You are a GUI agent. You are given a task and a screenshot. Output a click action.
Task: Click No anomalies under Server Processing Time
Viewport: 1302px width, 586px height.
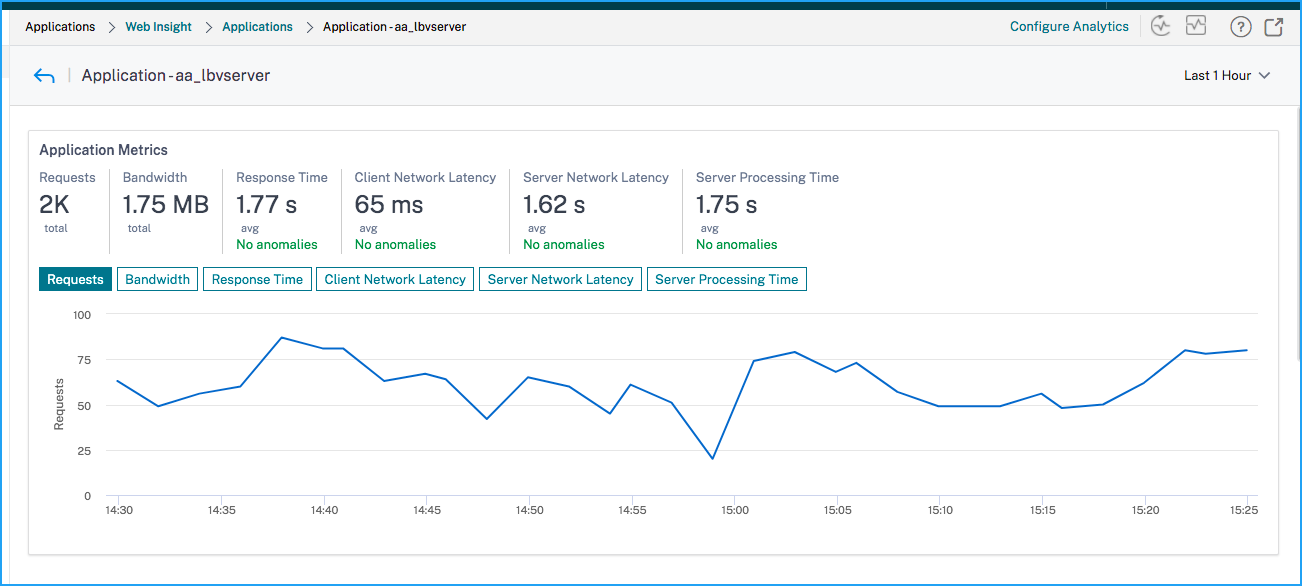click(736, 244)
